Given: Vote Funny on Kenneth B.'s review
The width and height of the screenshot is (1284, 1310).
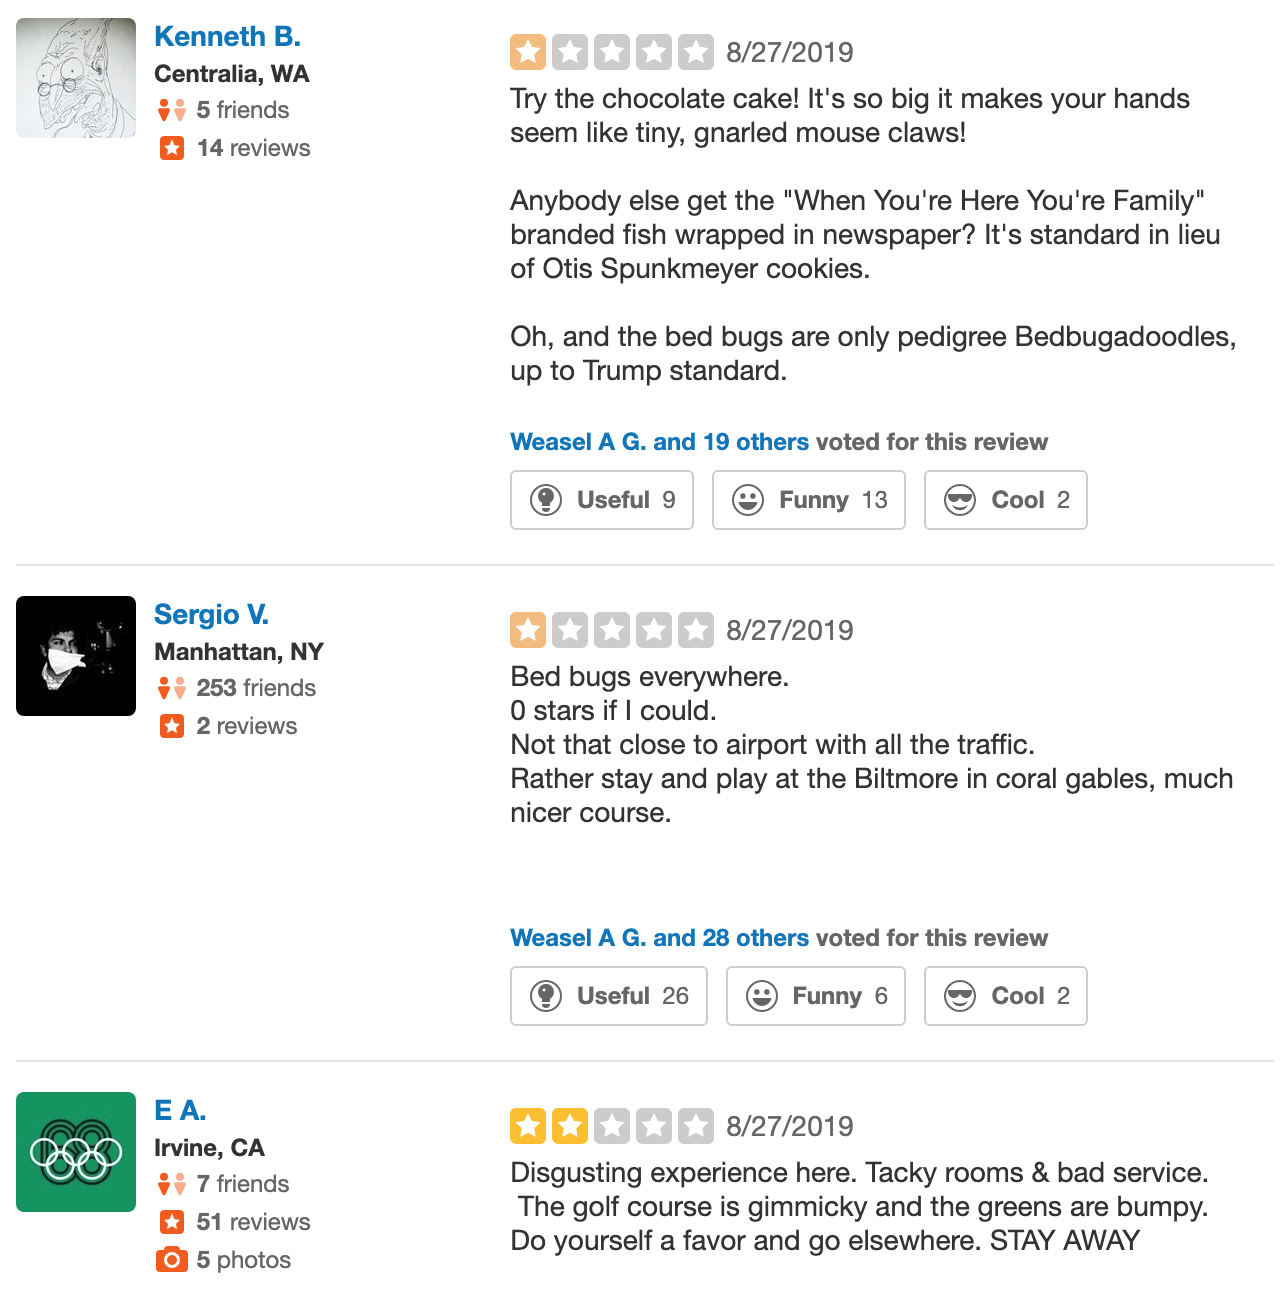Looking at the screenshot, I should (x=808, y=500).
